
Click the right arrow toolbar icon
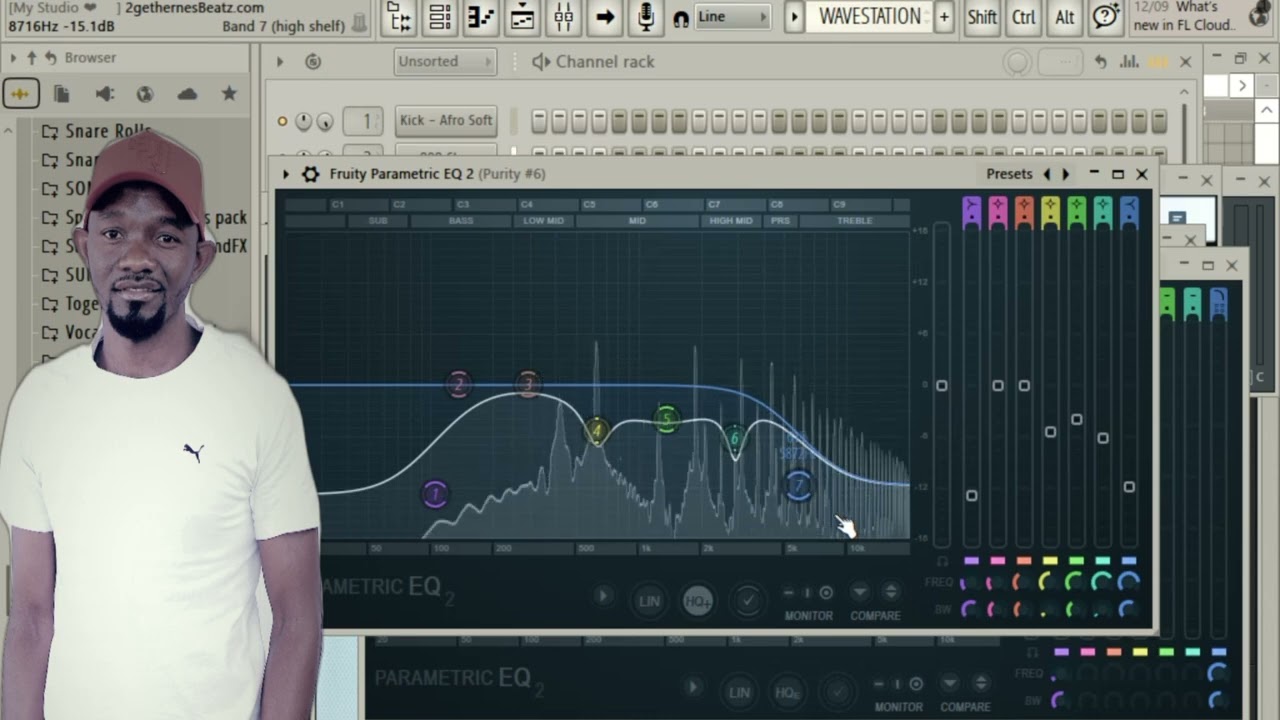604,17
